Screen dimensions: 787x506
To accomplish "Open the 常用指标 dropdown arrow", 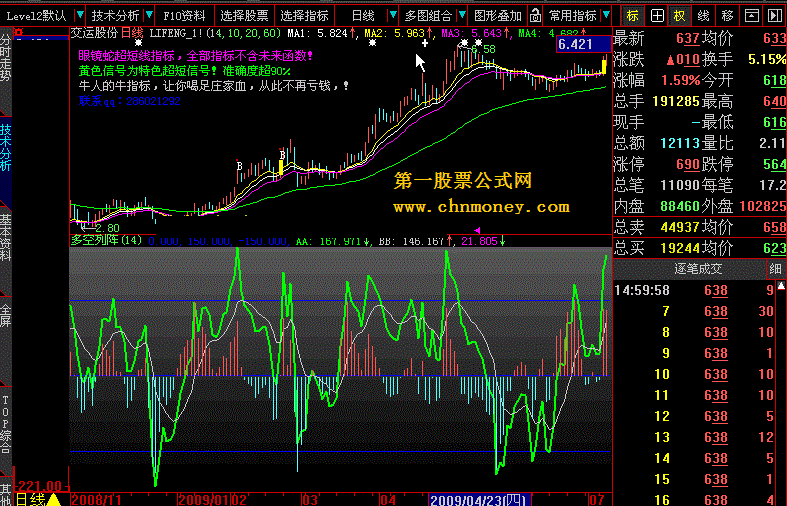I will pyautogui.click(x=606, y=15).
